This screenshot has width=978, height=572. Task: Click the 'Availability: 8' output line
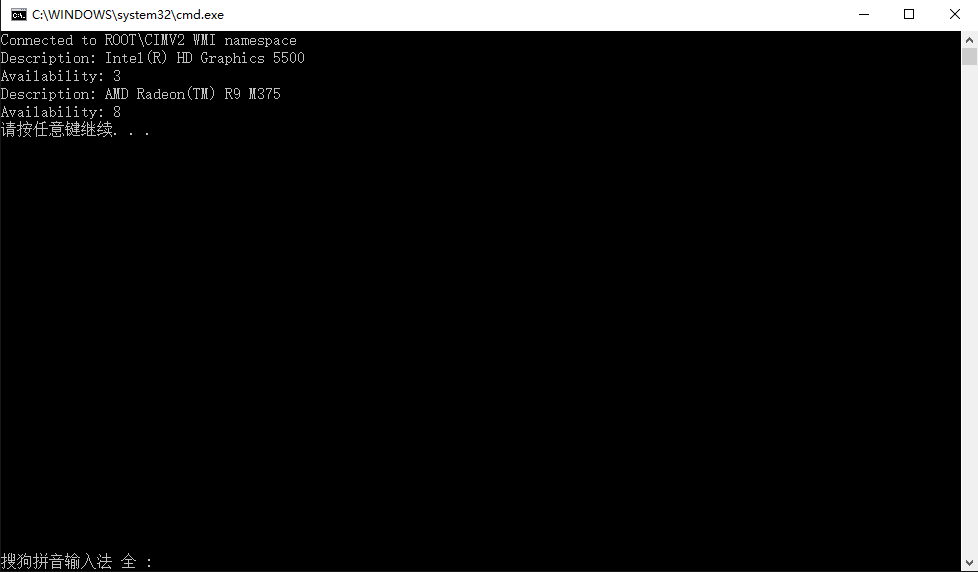pyautogui.click(x=61, y=112)
